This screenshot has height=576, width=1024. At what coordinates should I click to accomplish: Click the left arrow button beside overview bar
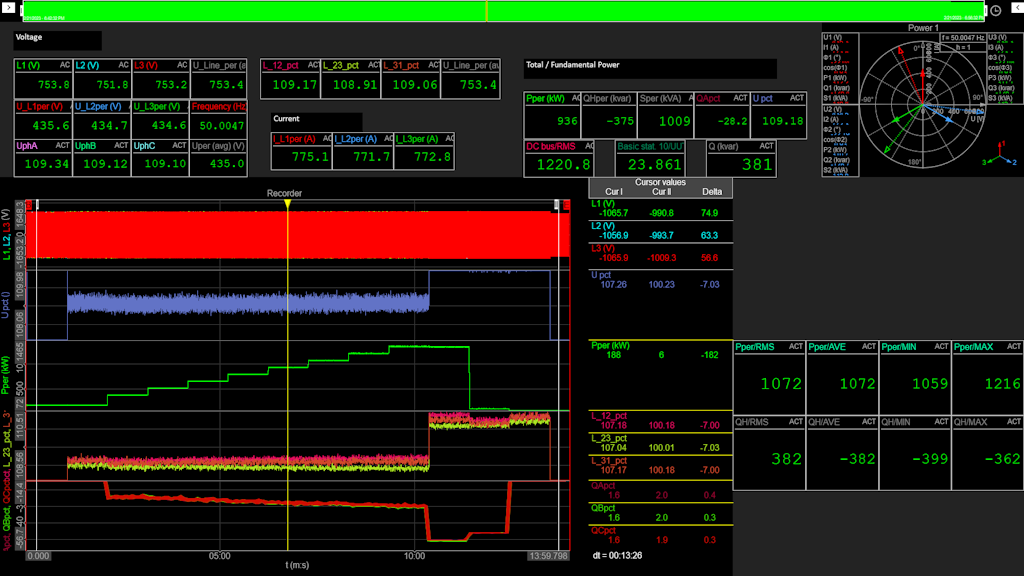coord(8,10)
